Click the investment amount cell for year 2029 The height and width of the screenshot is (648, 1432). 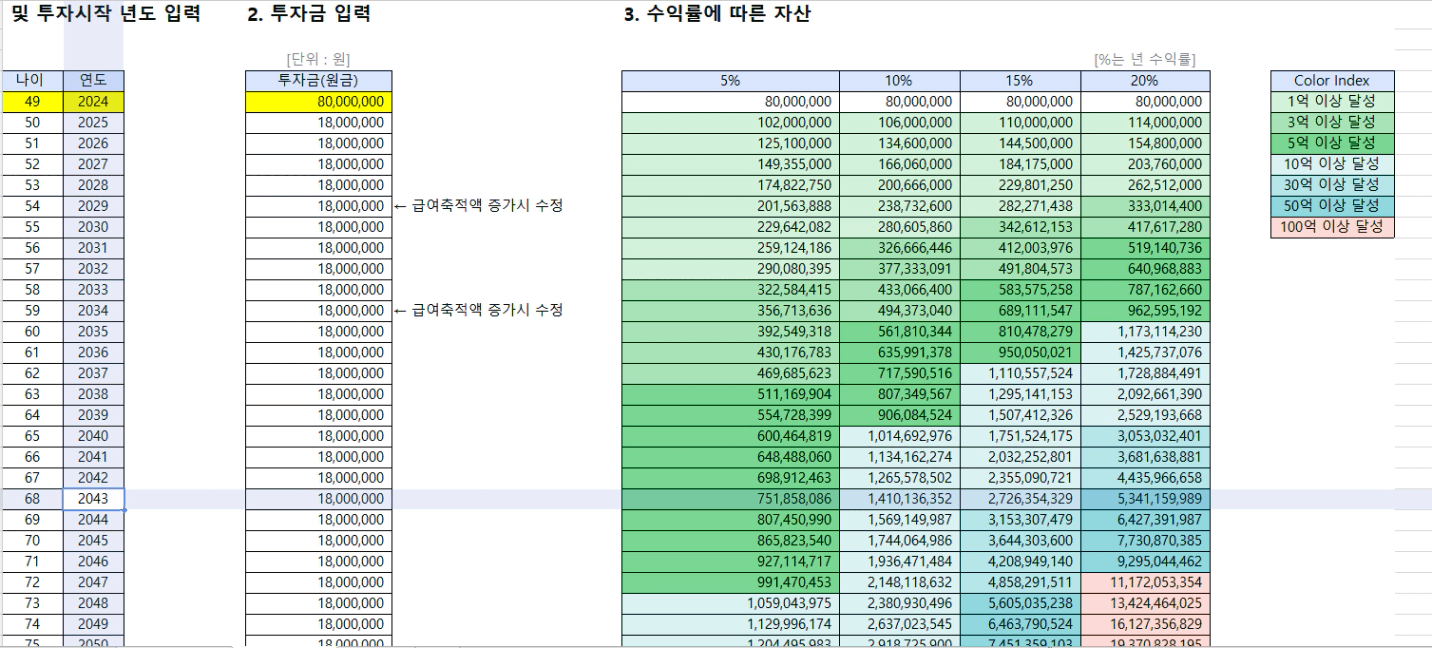click(x=318, y=206)
